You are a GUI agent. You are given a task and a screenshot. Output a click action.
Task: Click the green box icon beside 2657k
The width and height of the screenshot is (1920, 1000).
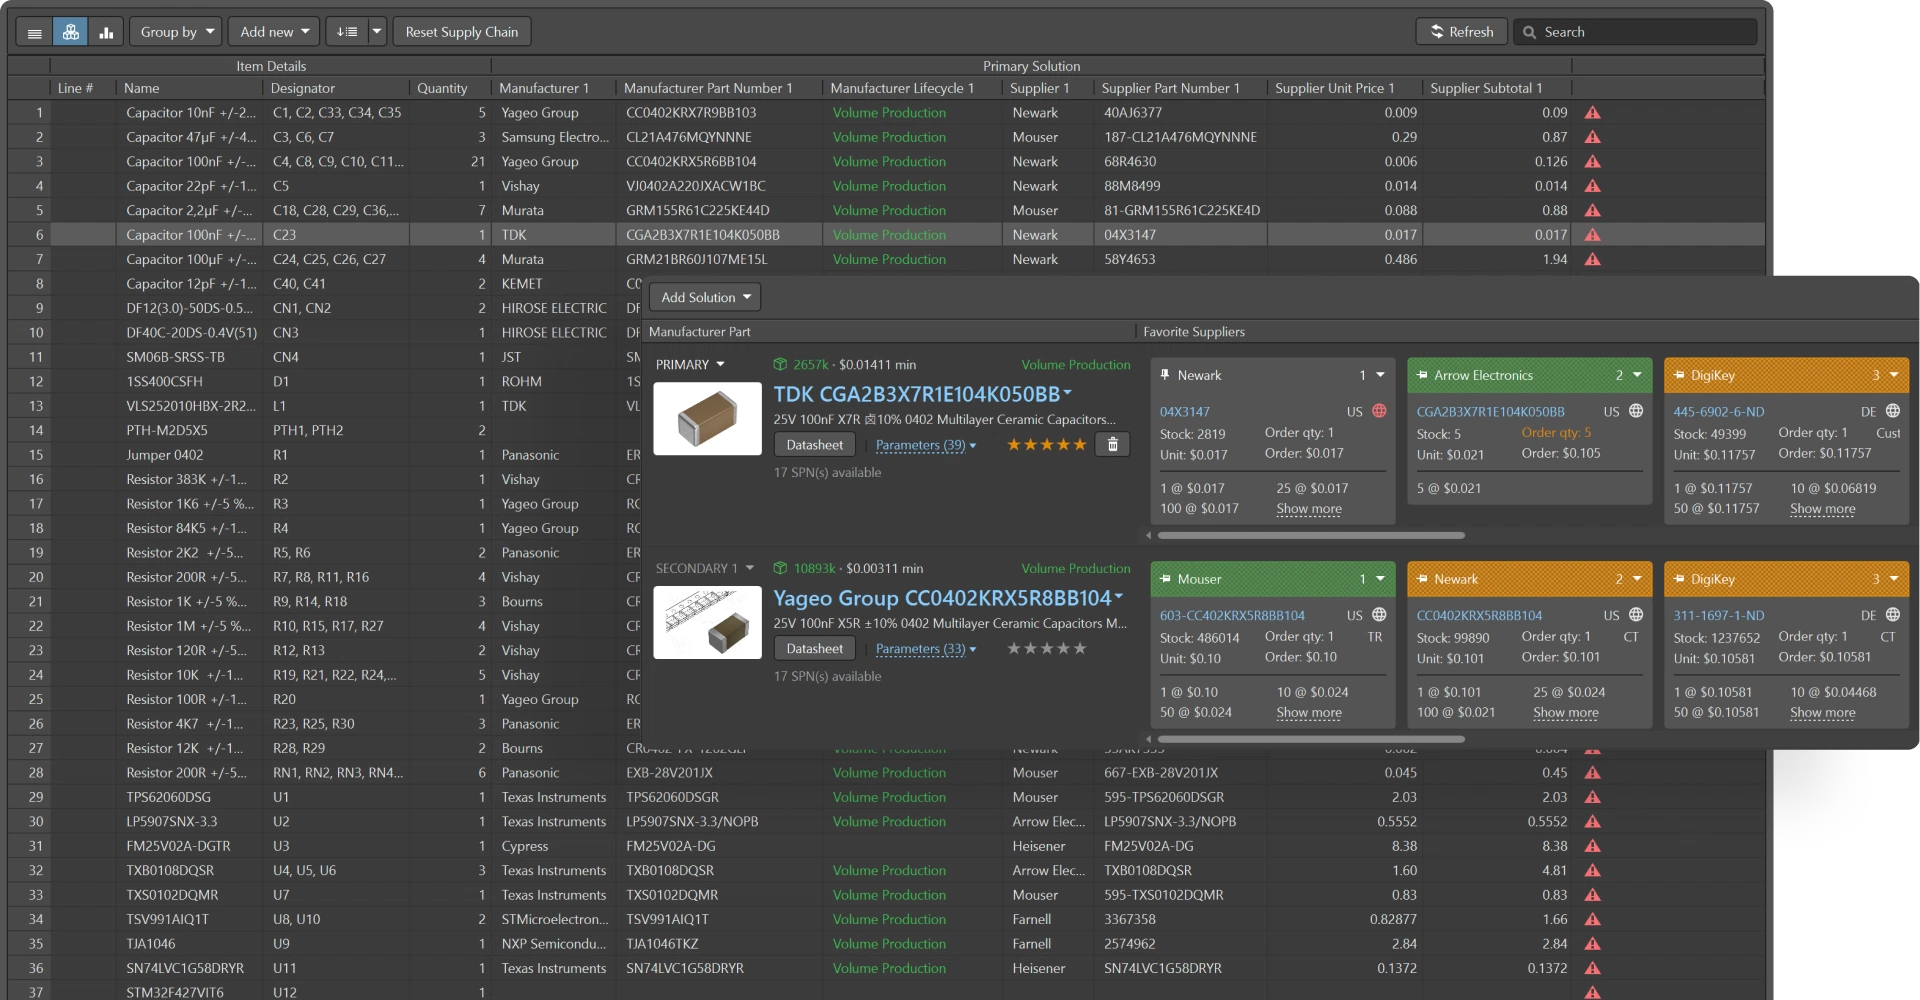[781, 365]
